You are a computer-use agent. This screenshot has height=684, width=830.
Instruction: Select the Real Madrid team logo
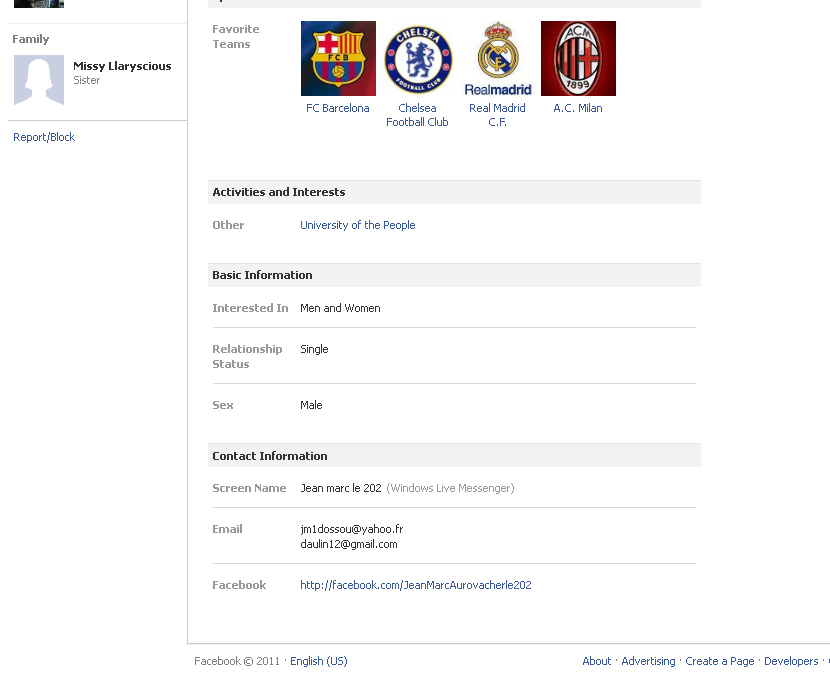(x=498, y=58)
